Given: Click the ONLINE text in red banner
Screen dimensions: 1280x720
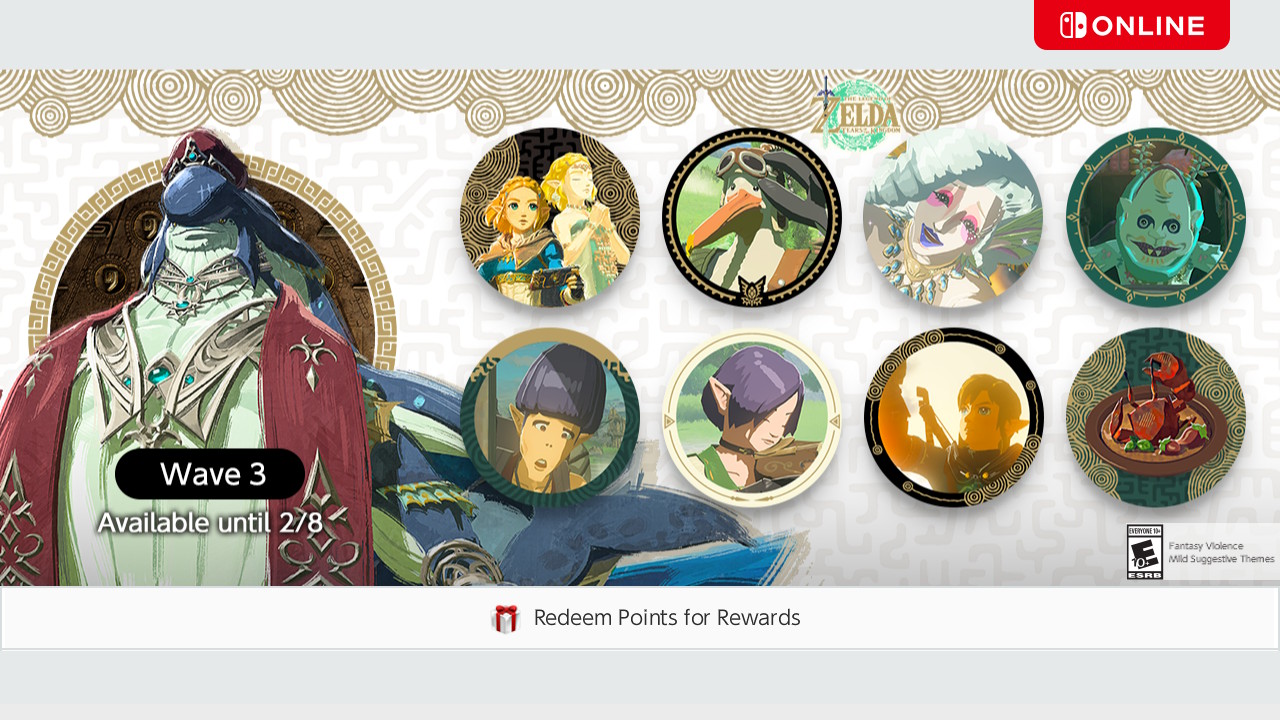Looking at the screenshot, I should (1148, 26).
